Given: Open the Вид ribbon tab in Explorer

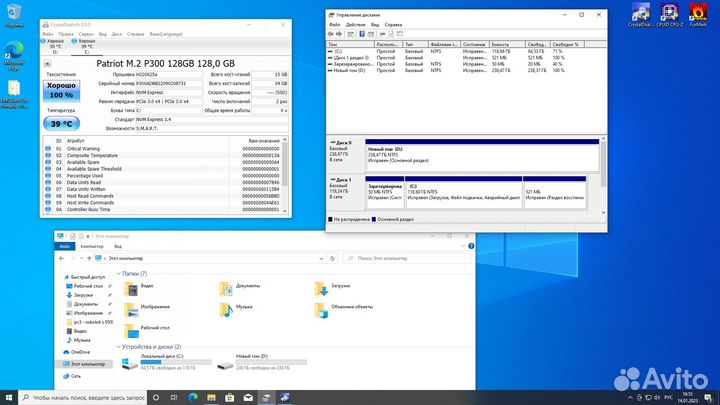Looking at the screenshot, I should click(x=118, y=245).
